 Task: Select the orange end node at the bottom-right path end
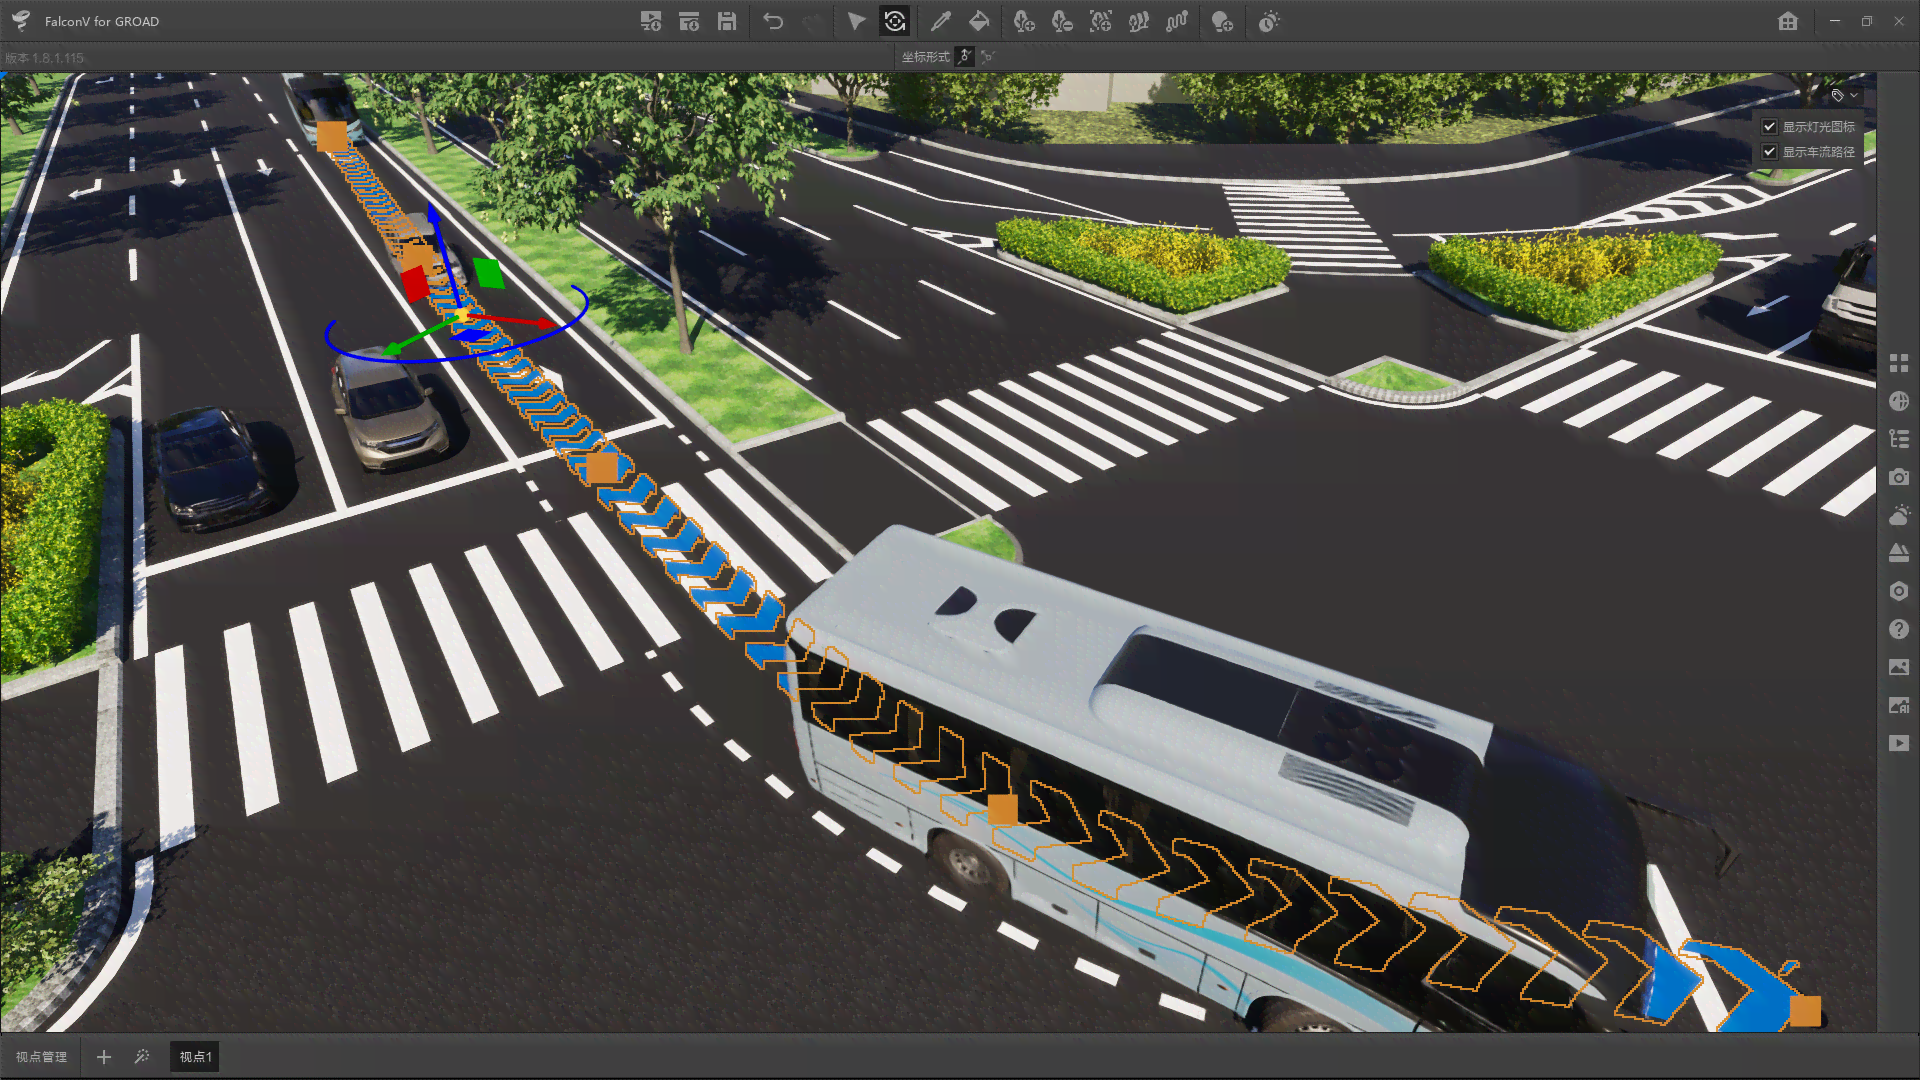1805,1011
